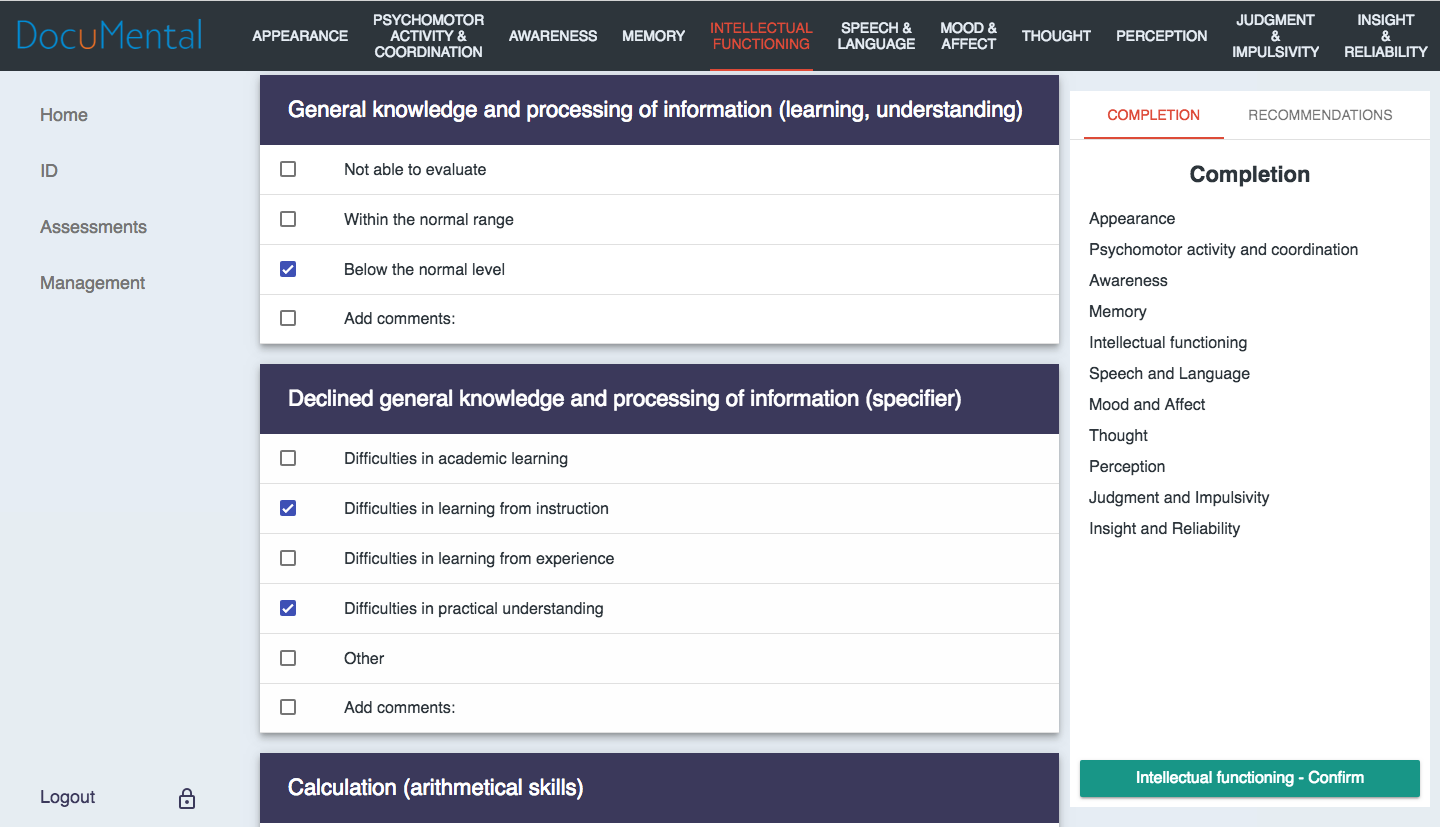Open the Perception tab
Viewport: 1440px width, 827px height.
pyautogui.click(x=1162, y=36)
